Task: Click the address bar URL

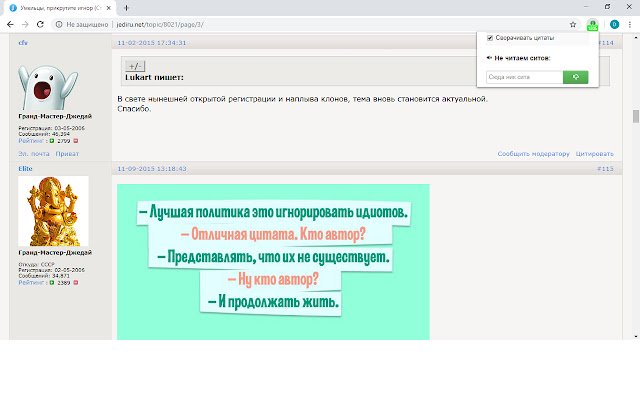Action: click(160, 24)
